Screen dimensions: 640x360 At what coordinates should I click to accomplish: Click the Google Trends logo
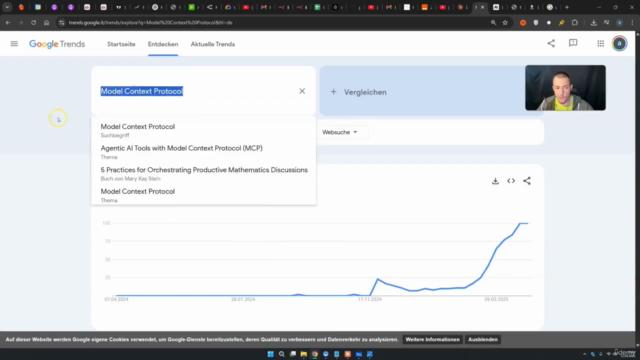[57, 44]
